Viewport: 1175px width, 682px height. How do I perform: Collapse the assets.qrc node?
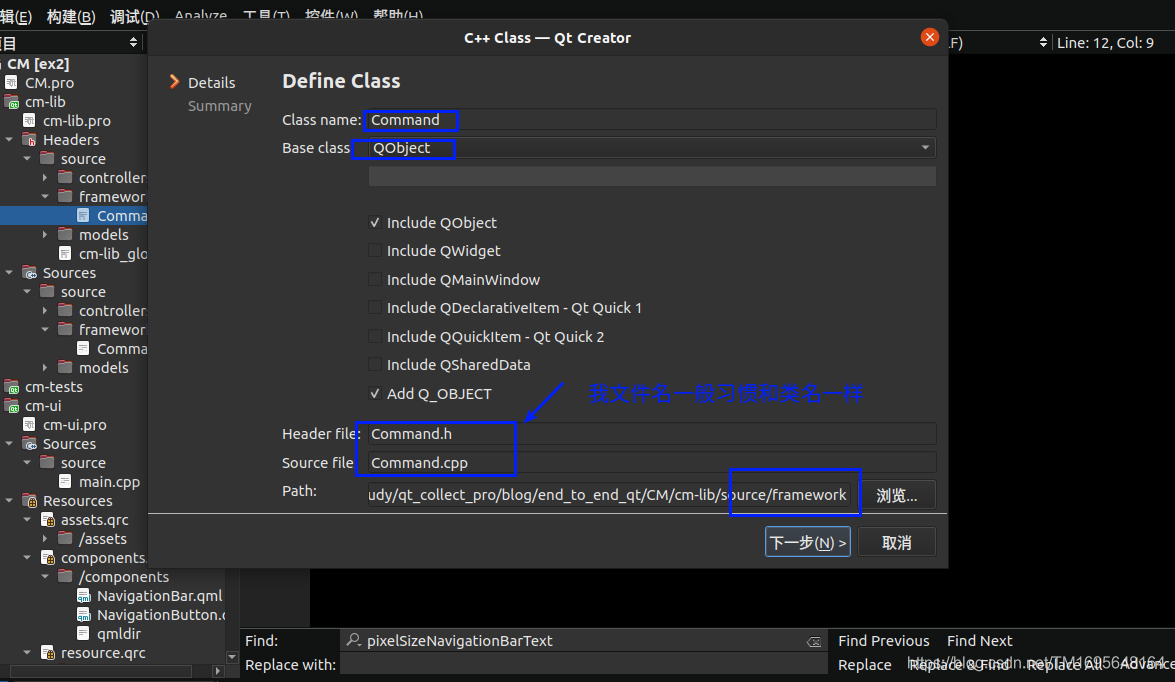click(x=27, y=519)
